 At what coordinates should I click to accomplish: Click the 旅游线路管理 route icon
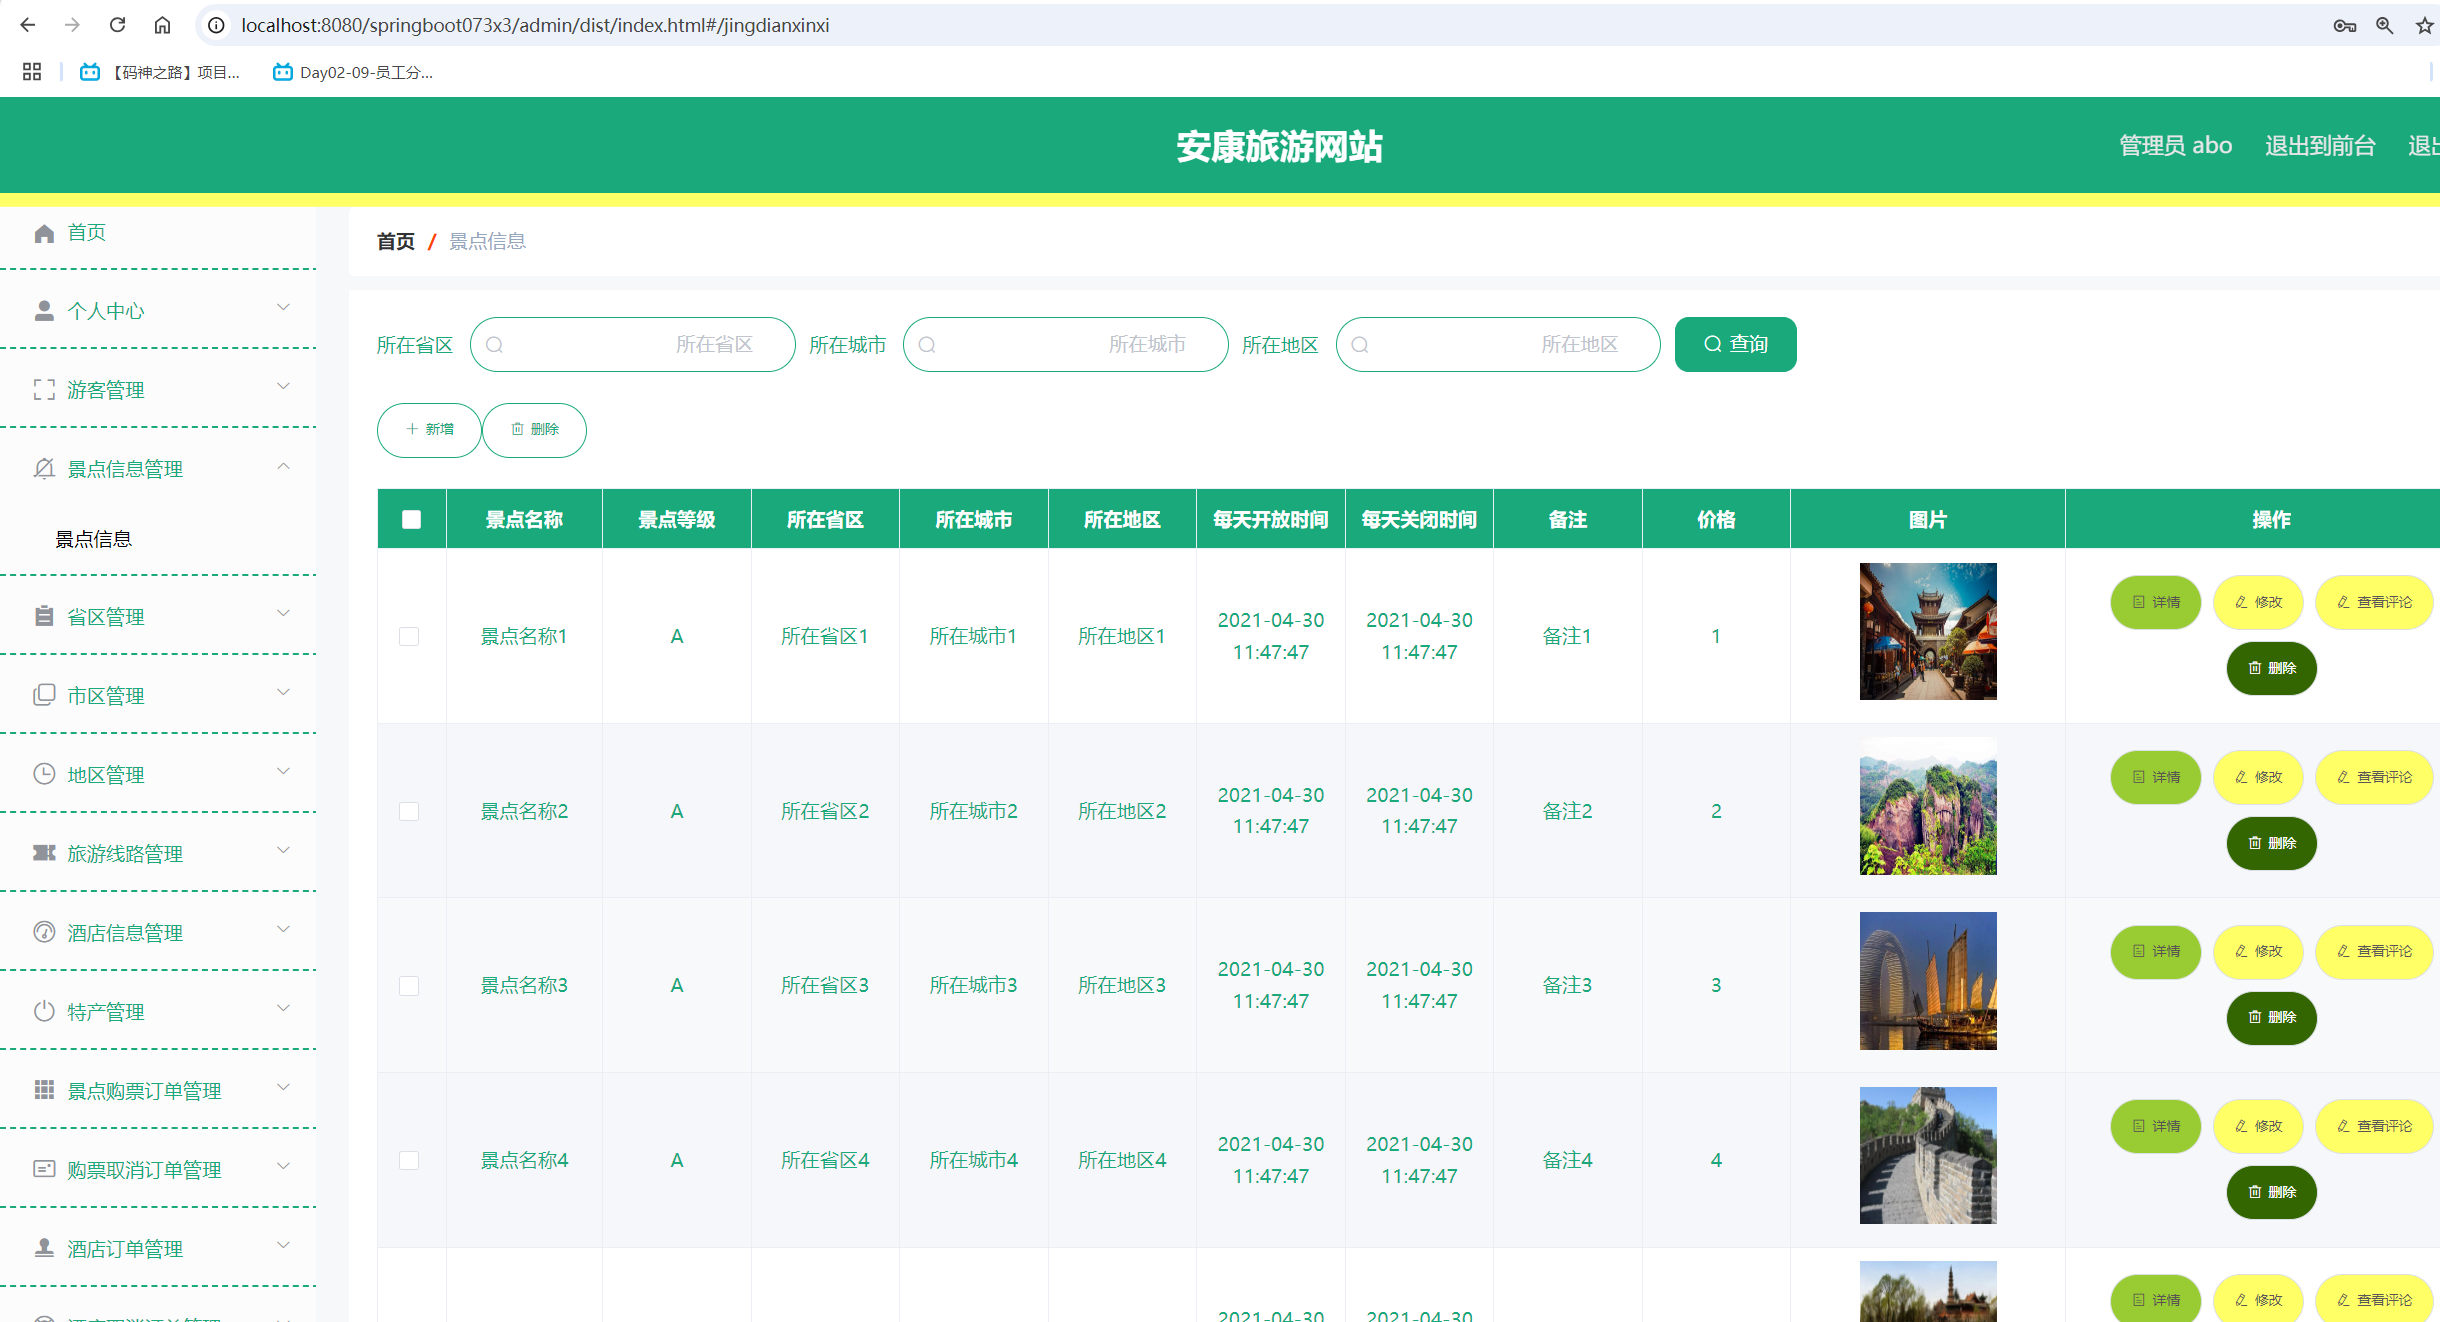[x=44, y=853]
